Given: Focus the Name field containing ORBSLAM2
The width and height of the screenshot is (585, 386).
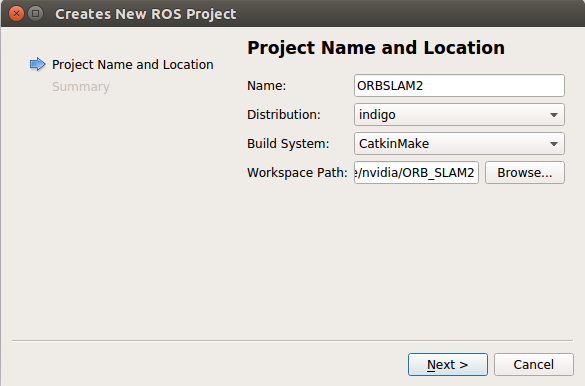Looking at the screenshot, I should point(459,86).
